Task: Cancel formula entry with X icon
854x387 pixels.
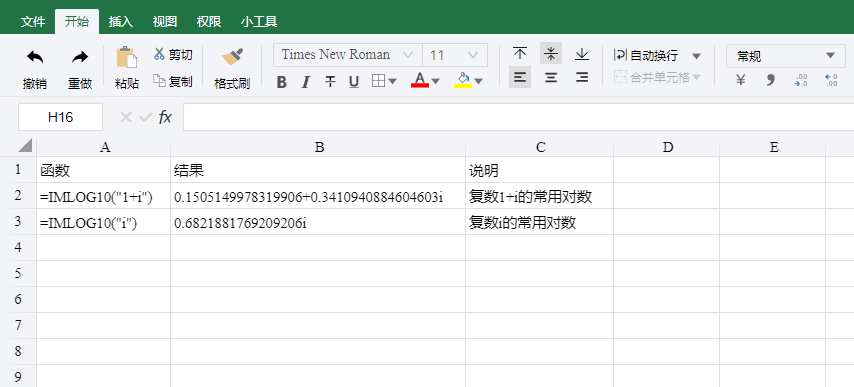Action: click(x=126, y=117)
